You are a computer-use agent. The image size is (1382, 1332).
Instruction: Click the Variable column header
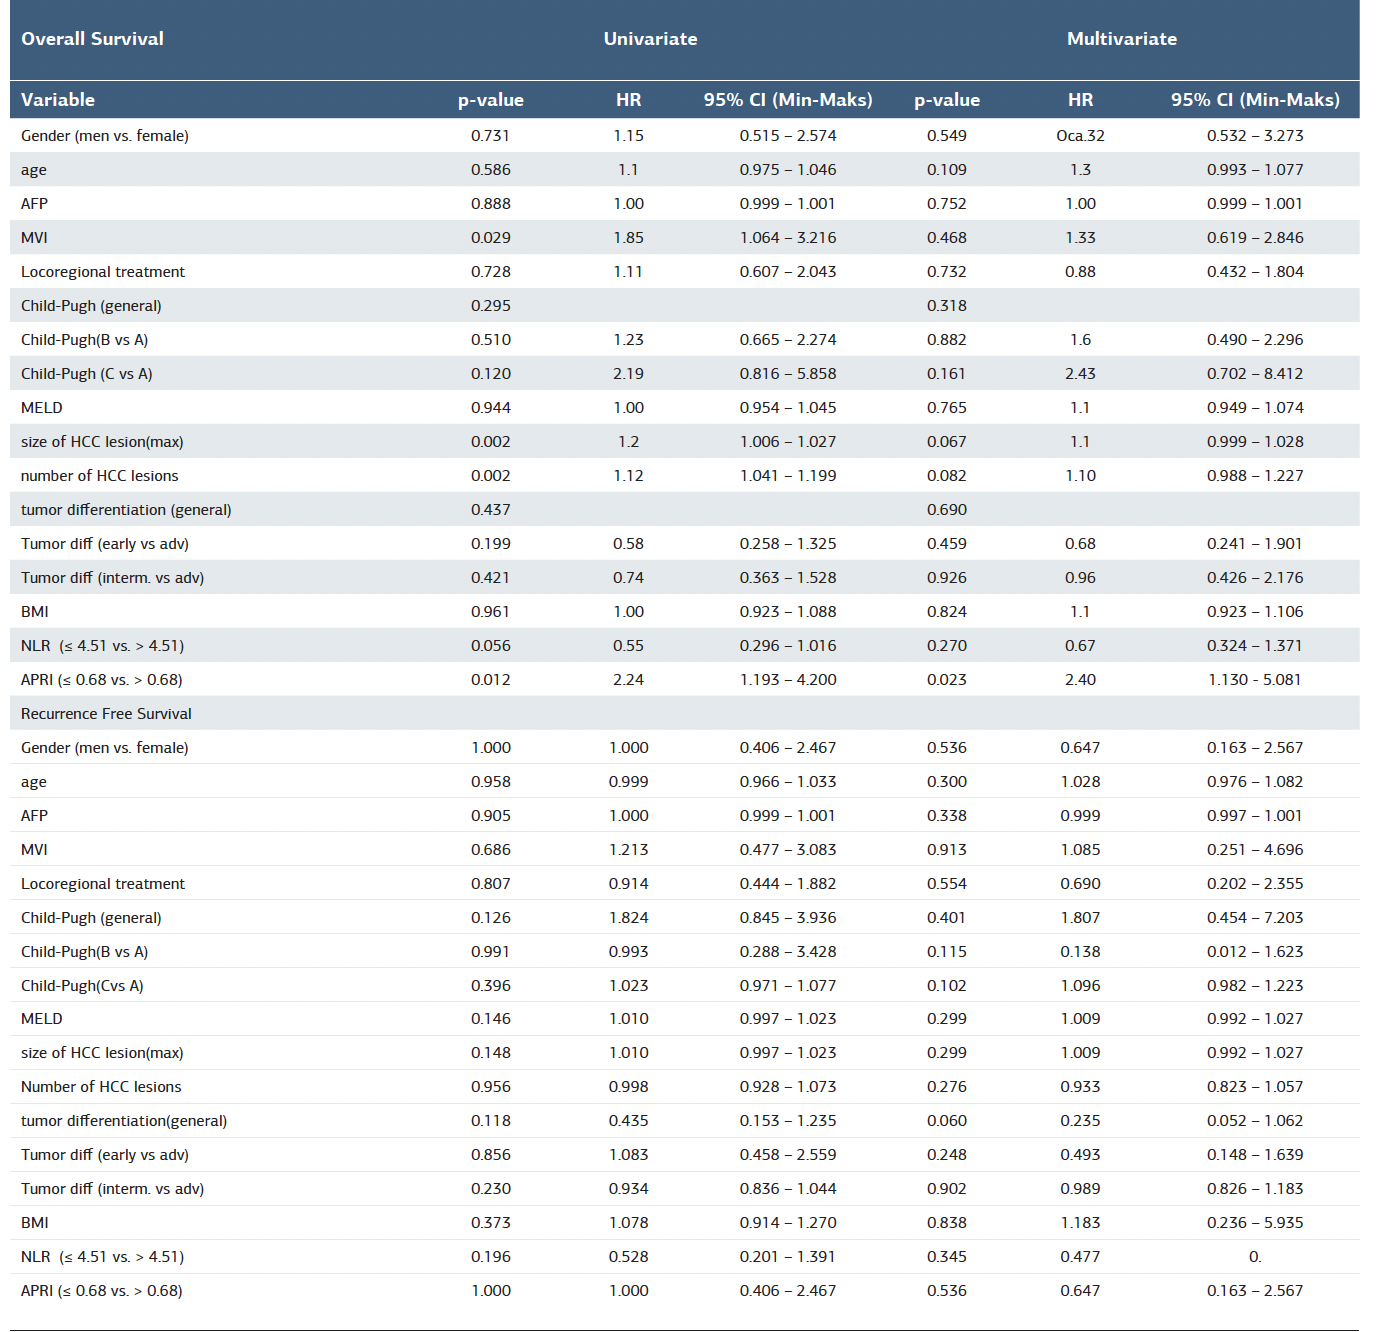[58, 100]
